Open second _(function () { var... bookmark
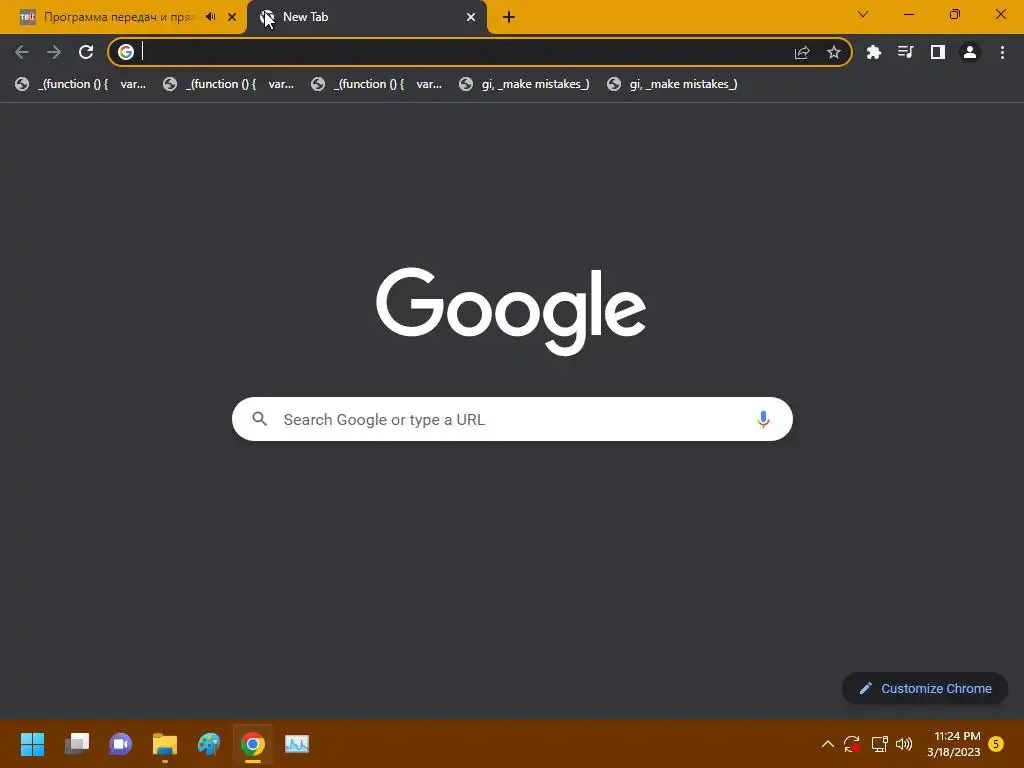 tap(229, 84)
